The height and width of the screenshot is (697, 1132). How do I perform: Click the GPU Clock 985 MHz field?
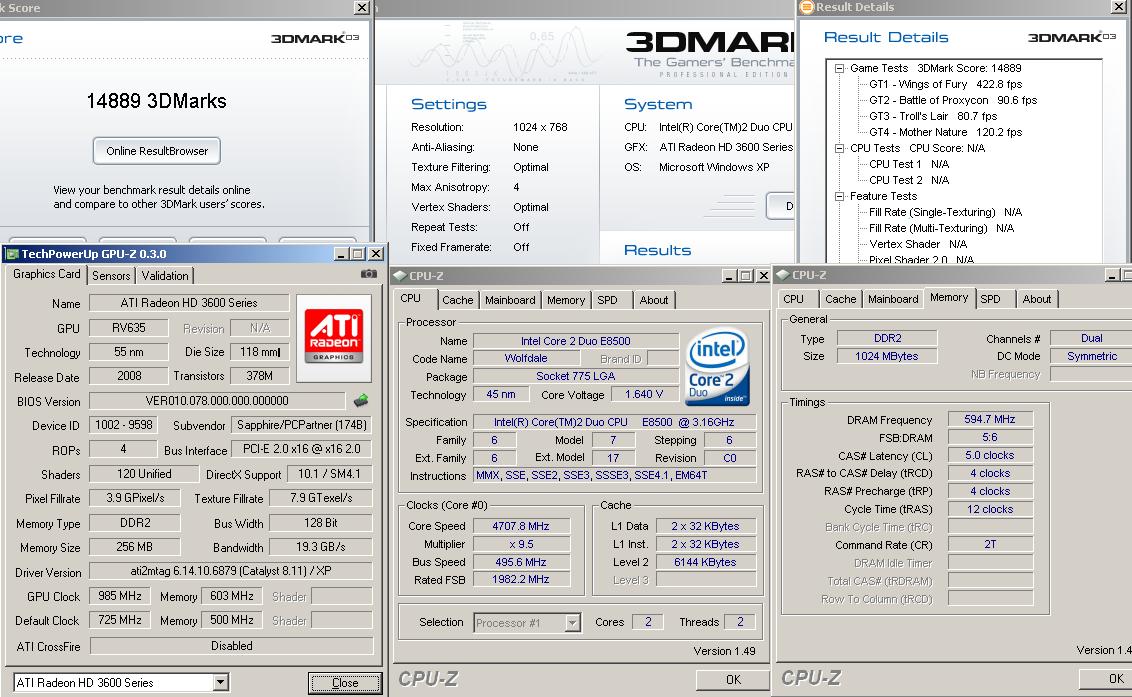120,597
